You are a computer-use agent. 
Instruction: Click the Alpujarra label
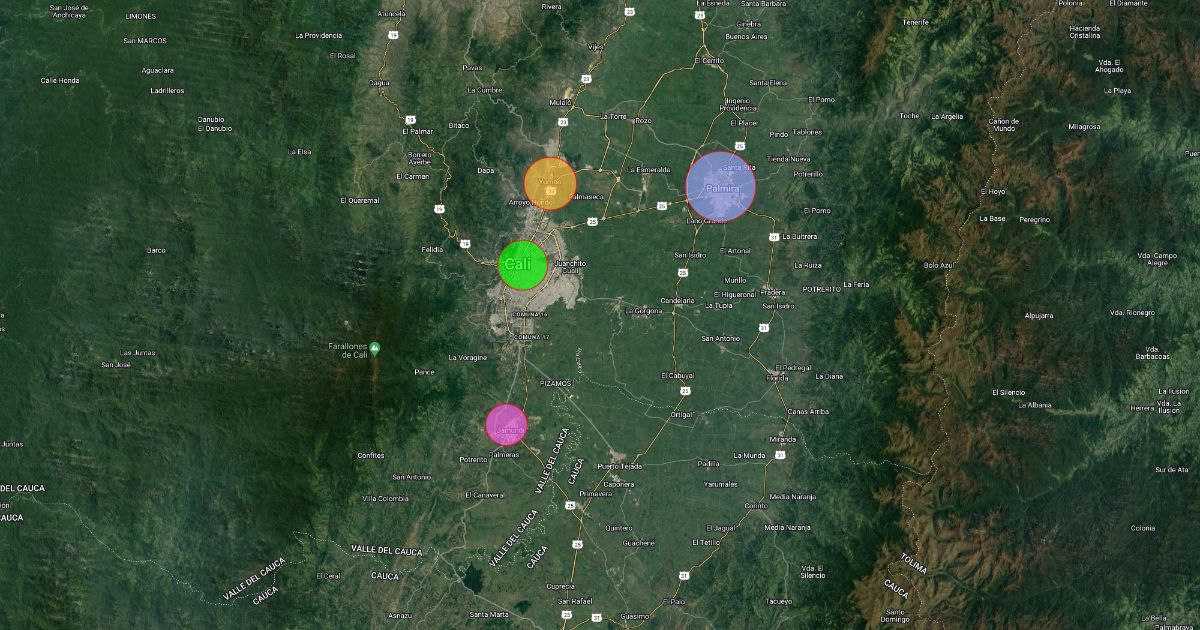point(1039,315)
